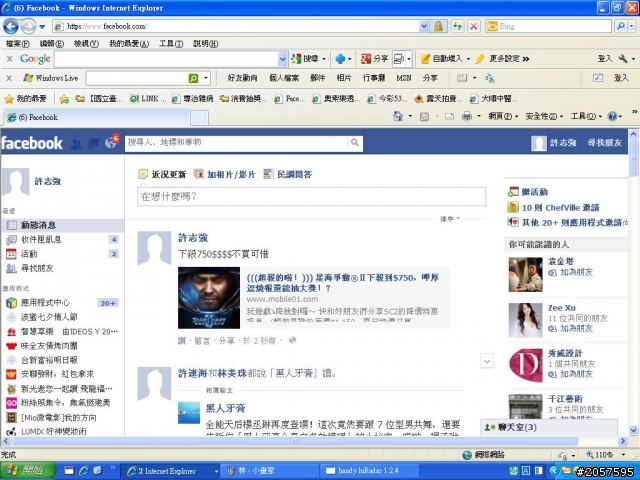The width and height of the screenshot is (640, 480).
Task: Click the refresh page icon
Action: pos(458,27)
